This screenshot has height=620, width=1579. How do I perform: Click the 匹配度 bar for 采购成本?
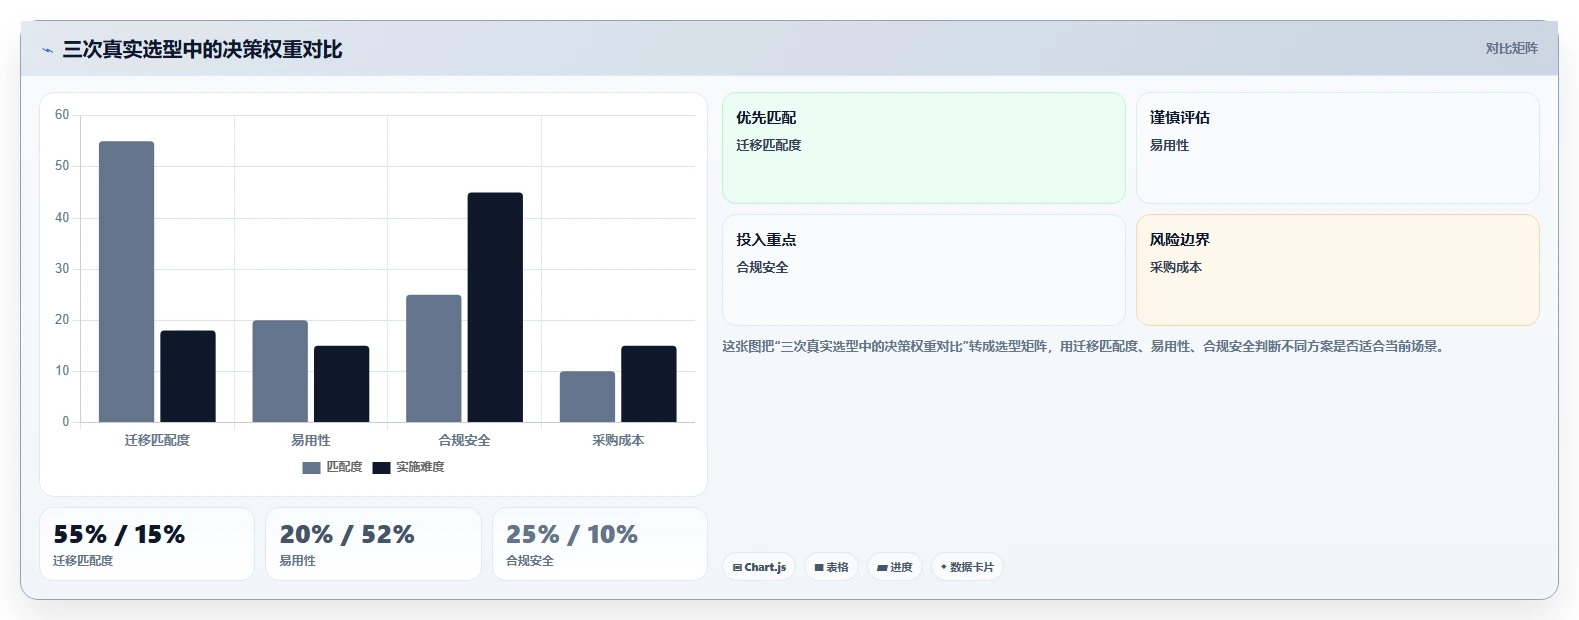click(x=587, y=397)
